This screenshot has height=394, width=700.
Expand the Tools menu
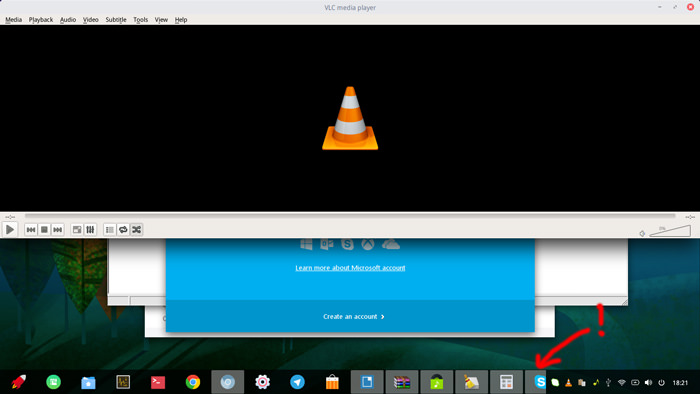[140, 20]
